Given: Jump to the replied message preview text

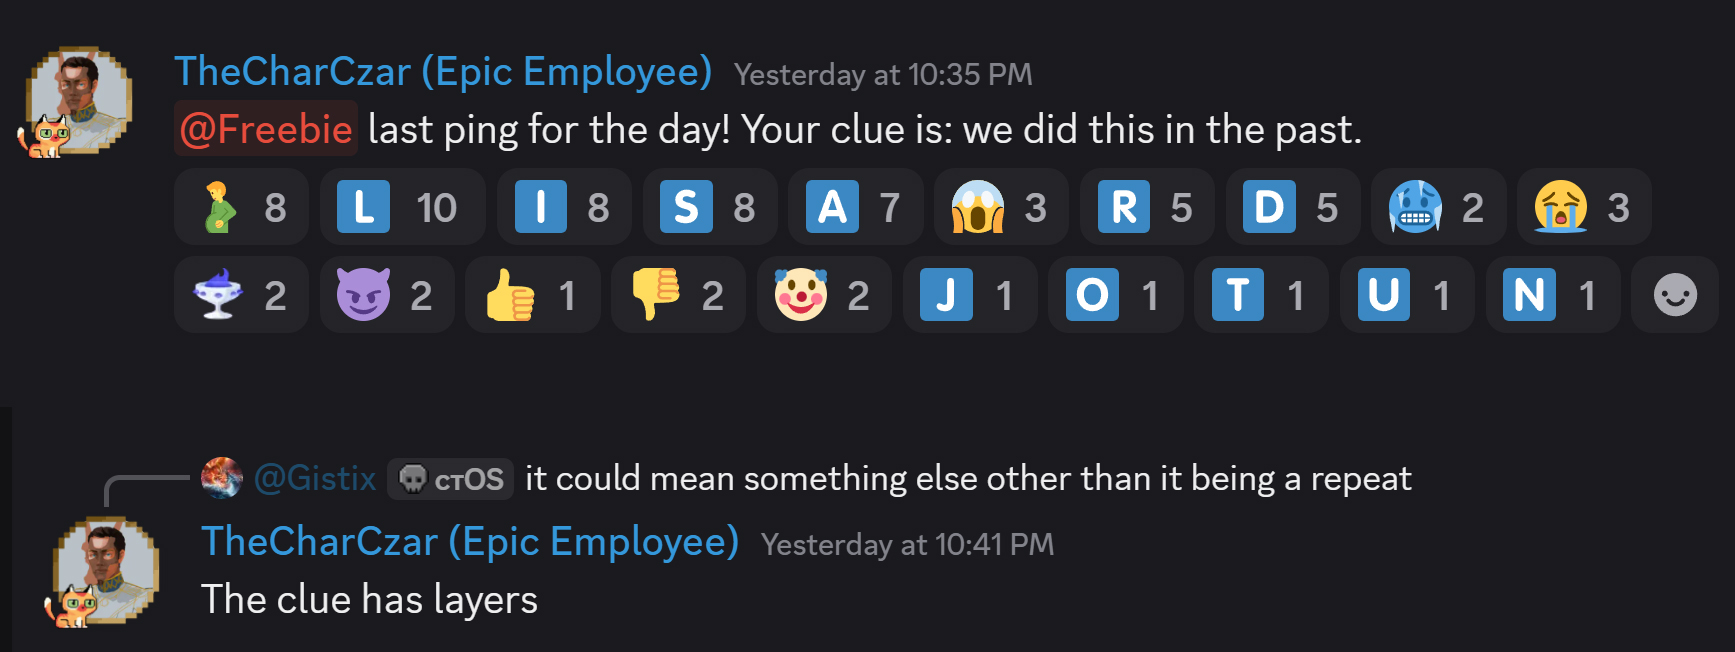Looking at the screenshot, I should [x=967, y=478].
